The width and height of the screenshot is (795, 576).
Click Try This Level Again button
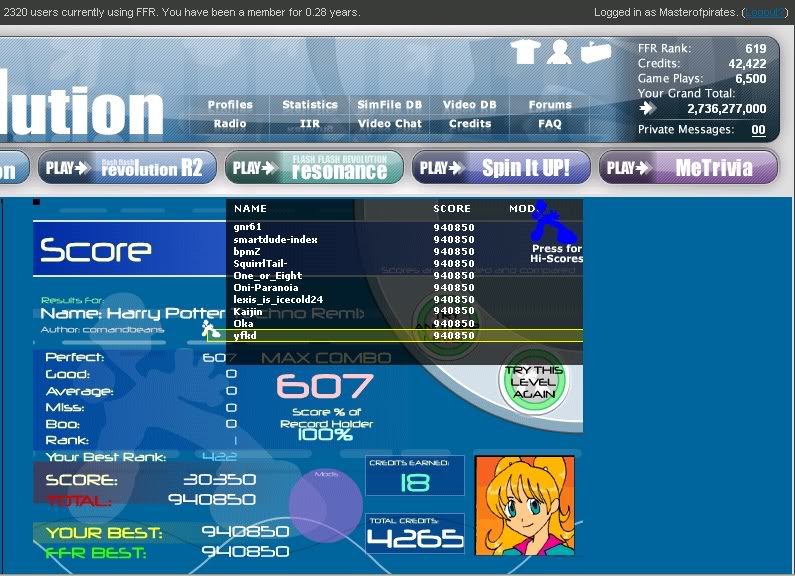[x=534, y=382]
